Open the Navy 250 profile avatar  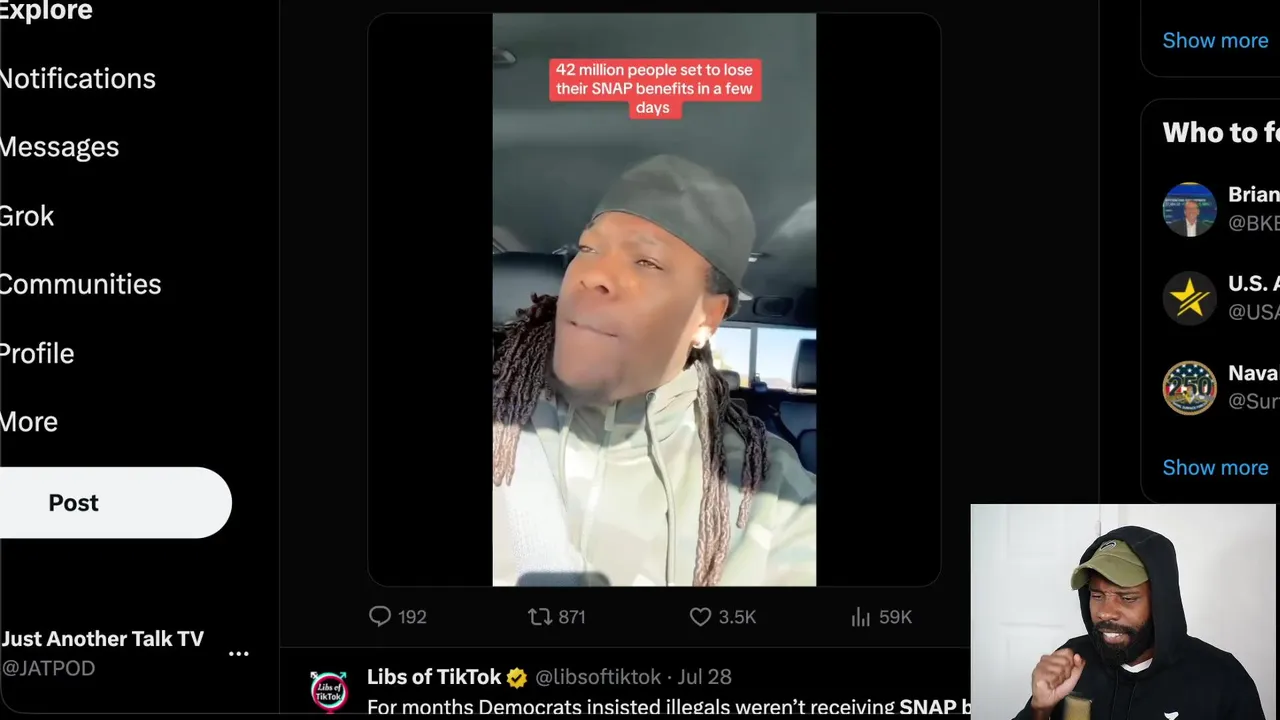click(1189, 387)
